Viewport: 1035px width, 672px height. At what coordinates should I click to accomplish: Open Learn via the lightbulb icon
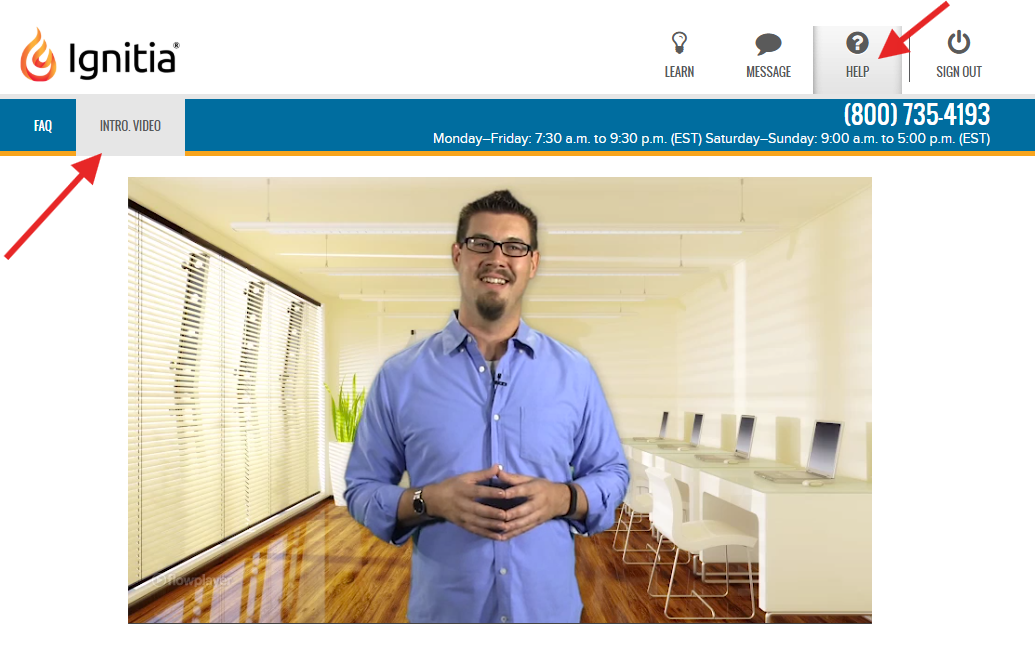679,43
